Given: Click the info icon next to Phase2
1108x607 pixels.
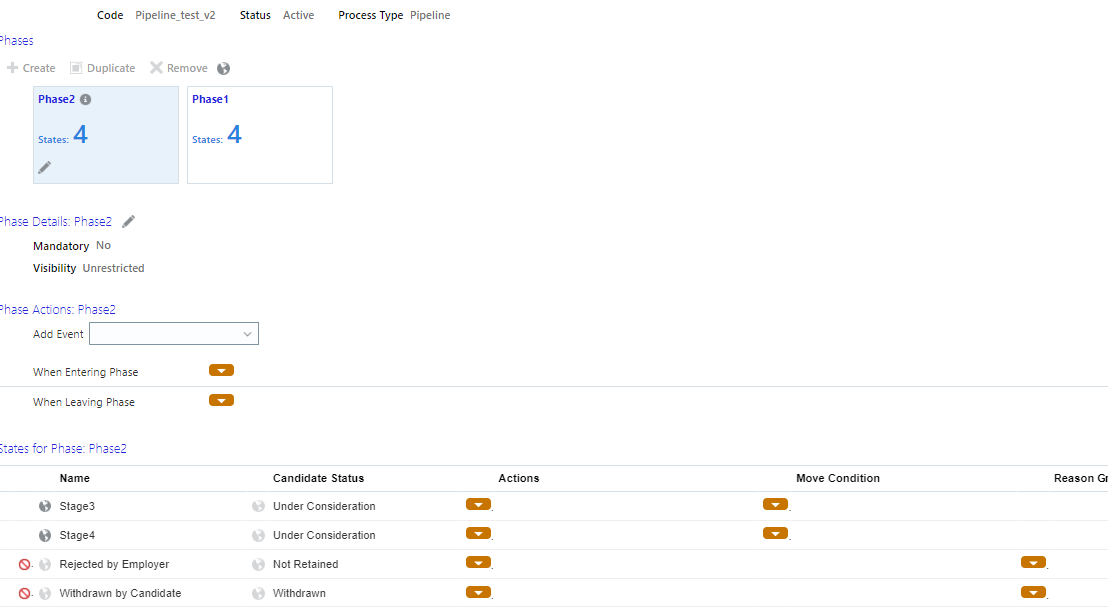Looking at the screenshot, I should tap(86, 100).
